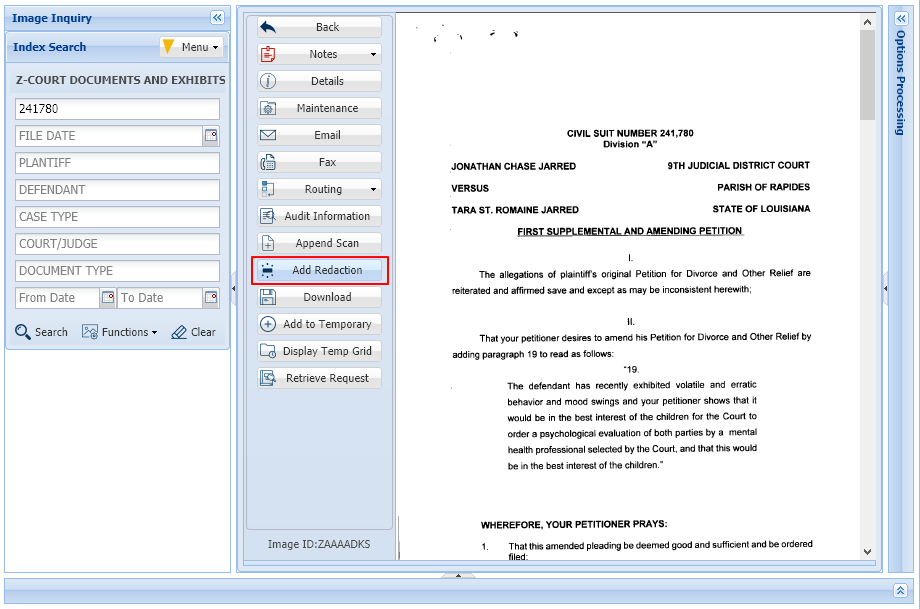
Task: Select the Add Redaction tool
Action: point(318,270)
